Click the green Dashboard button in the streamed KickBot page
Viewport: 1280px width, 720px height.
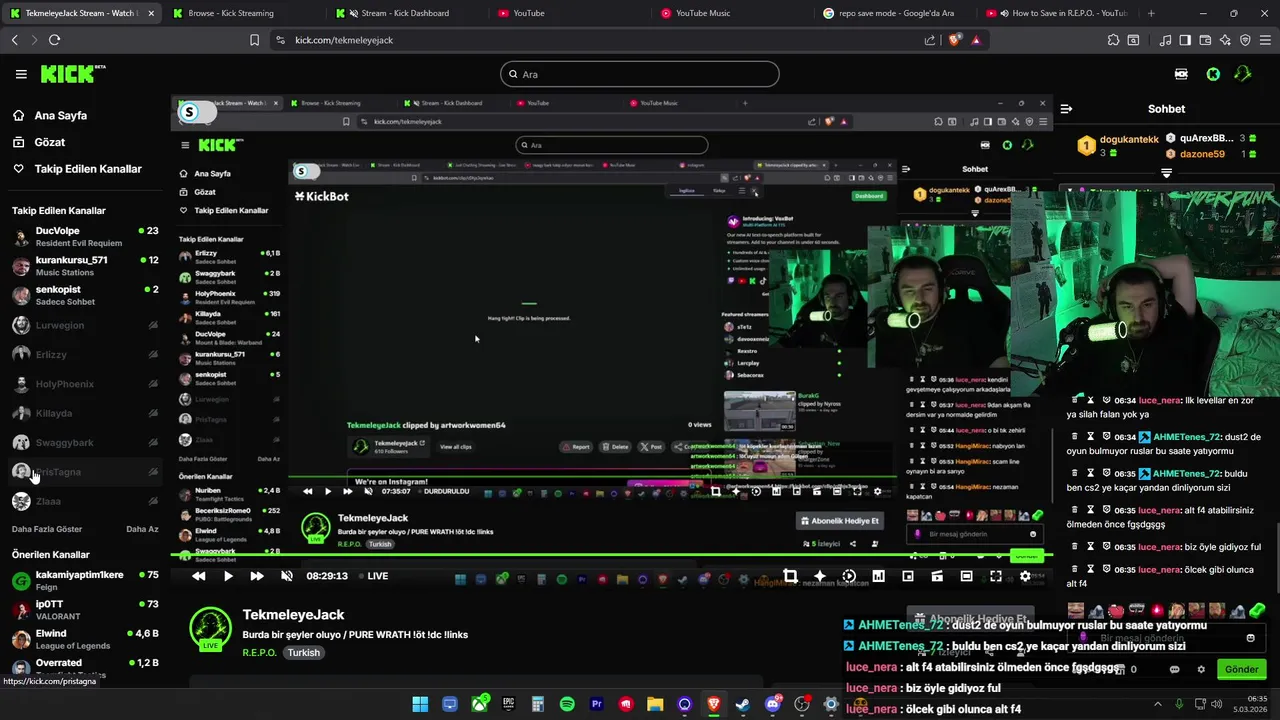tap(869, 196)
